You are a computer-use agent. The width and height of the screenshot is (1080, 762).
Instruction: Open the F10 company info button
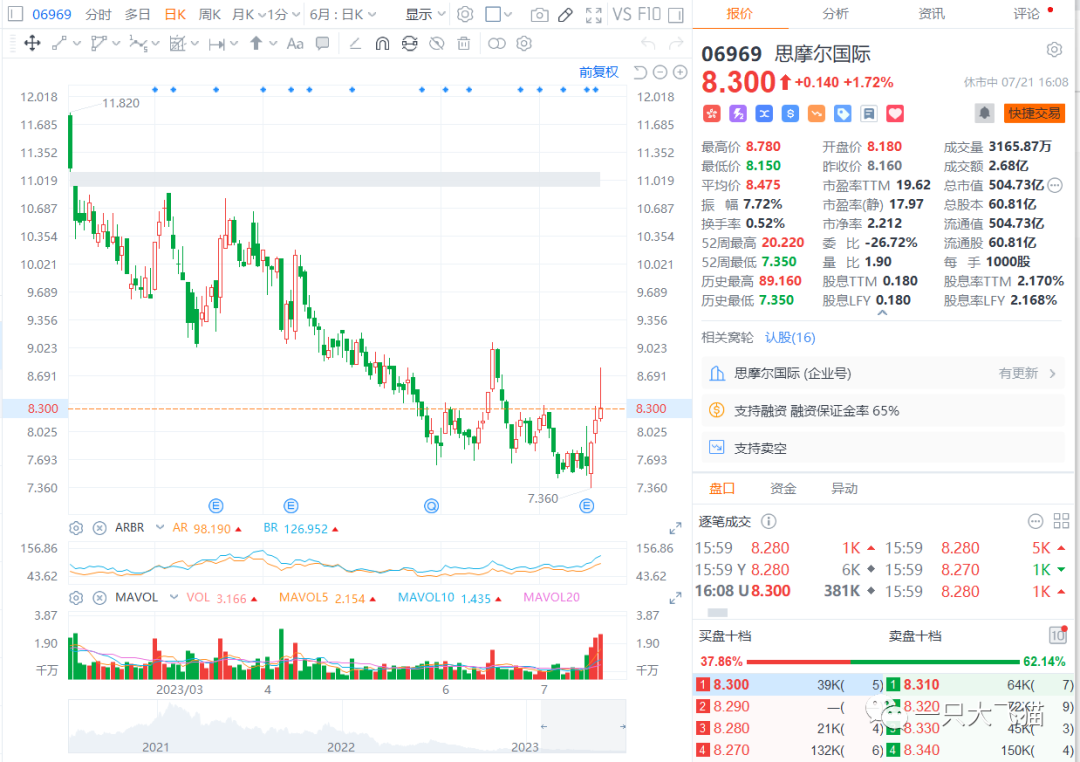coord(650,14)
